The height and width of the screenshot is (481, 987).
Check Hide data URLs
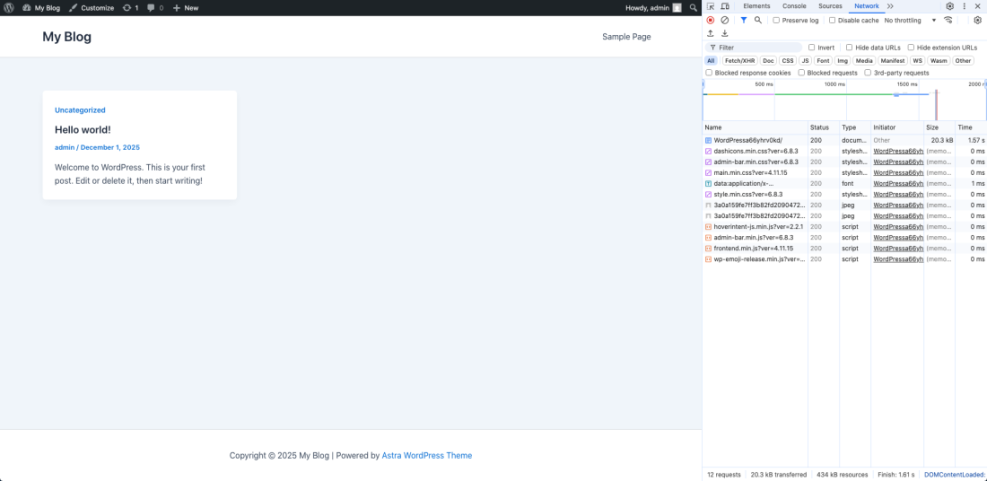tap(849, 47)
